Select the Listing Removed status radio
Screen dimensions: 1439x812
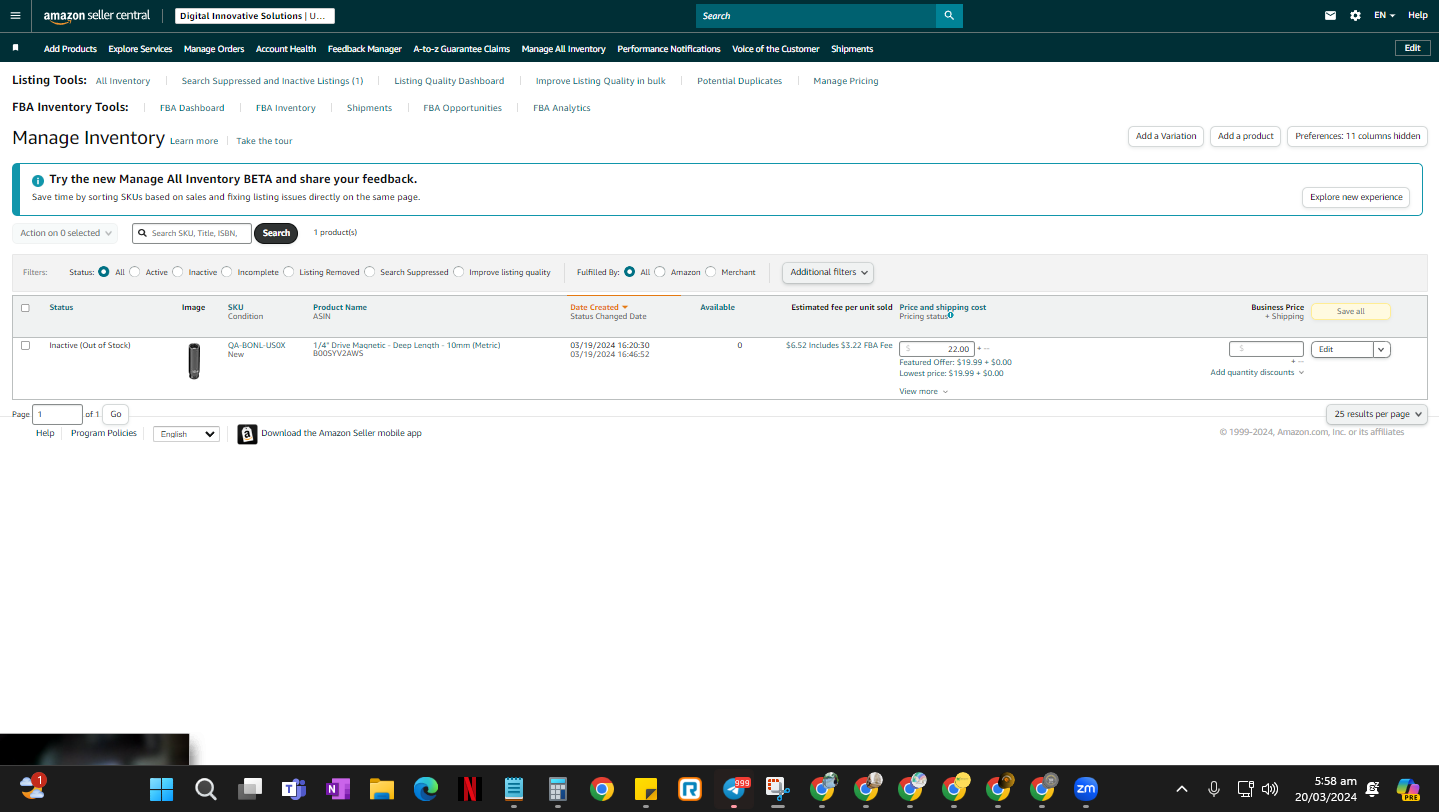click(289, 272)
